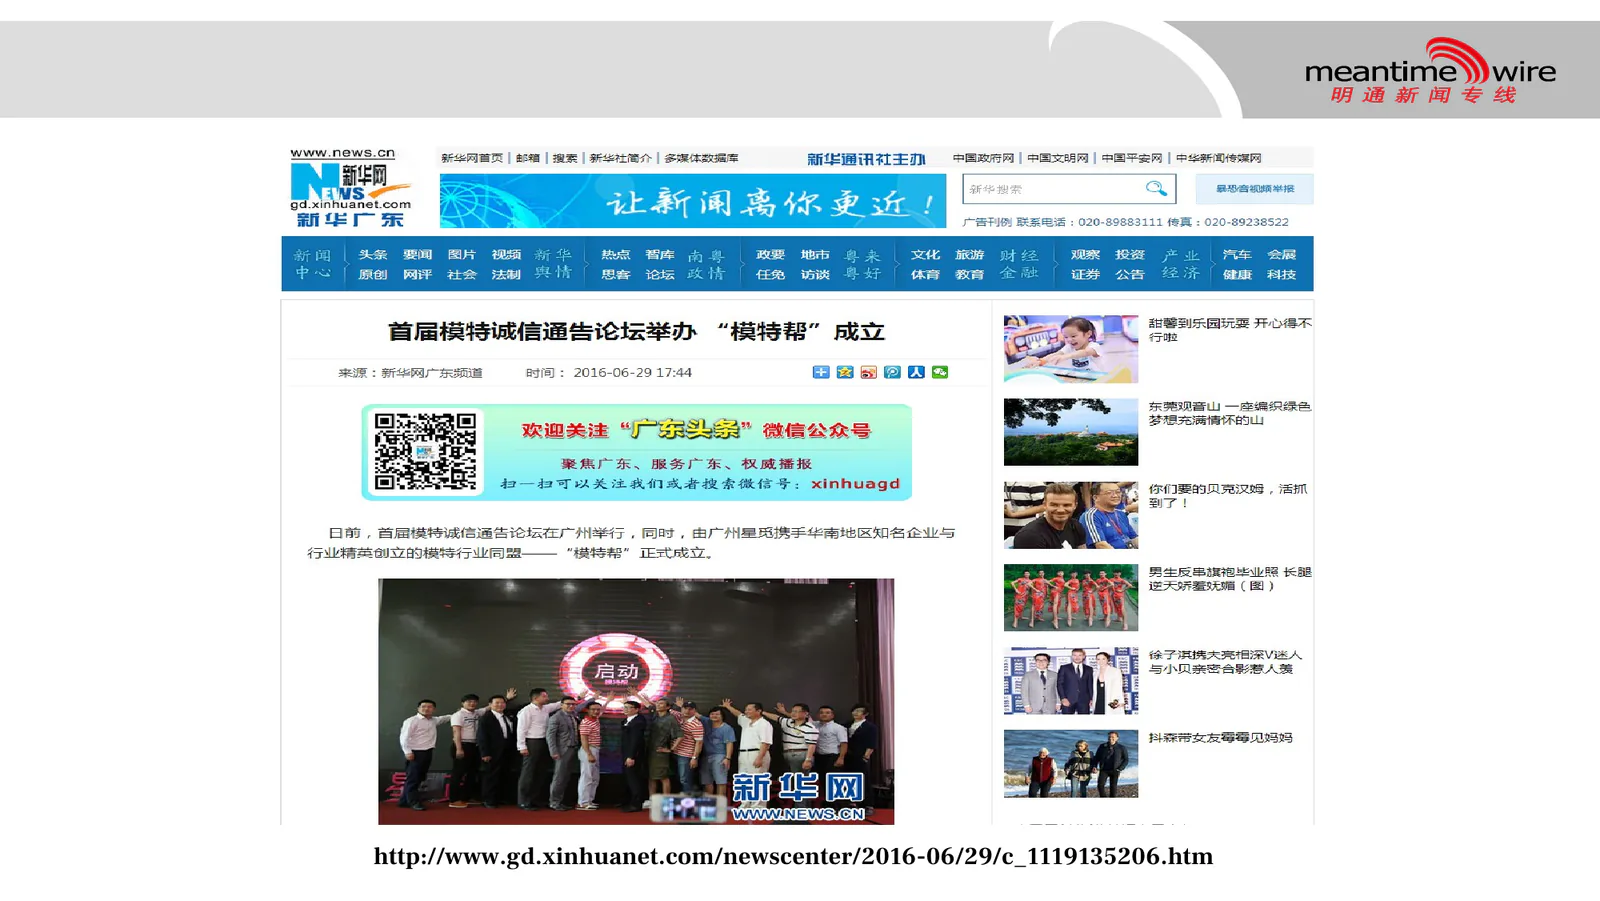Select 头条 in navigation bar
The image size is (1600, 901).
(373, 255)
